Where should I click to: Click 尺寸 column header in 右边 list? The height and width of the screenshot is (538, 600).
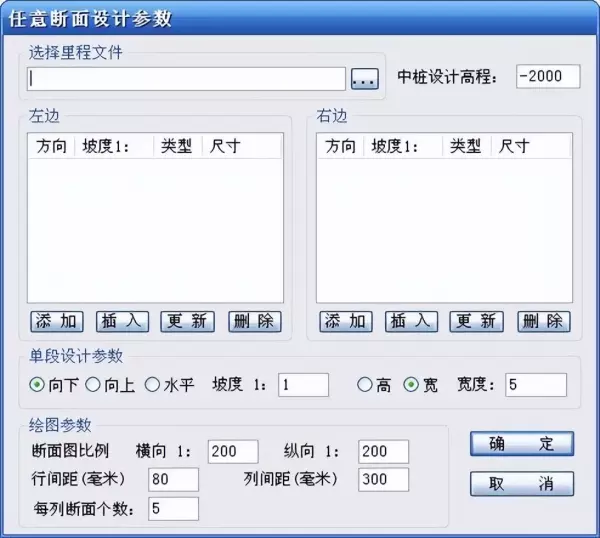point(531,146)
